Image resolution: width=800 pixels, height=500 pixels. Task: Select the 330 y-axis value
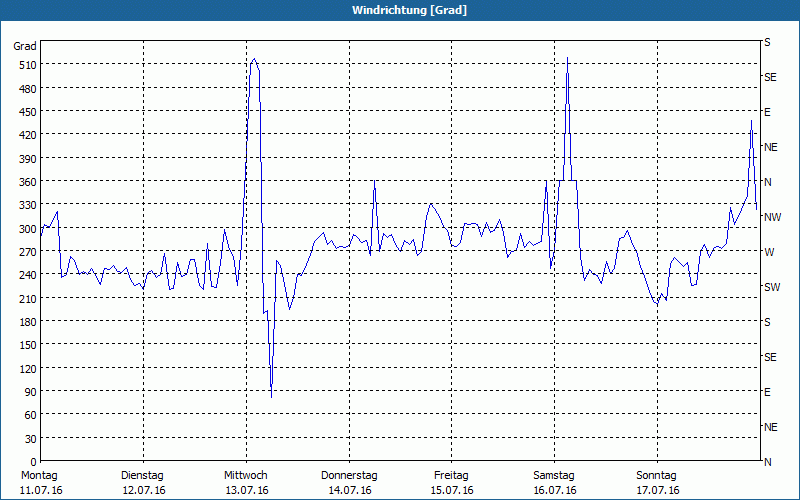point(28,205)
